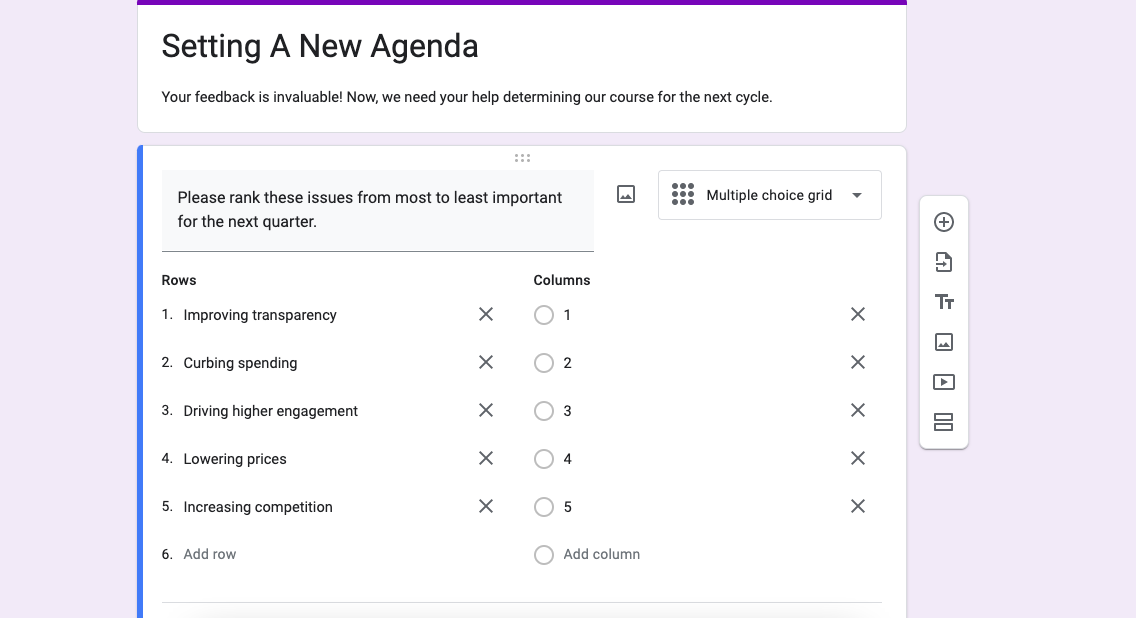Image resolution: width=1136 pixels, height=618 pixels.
Task: Click the column 3 radio button
Action: point(544,411)
